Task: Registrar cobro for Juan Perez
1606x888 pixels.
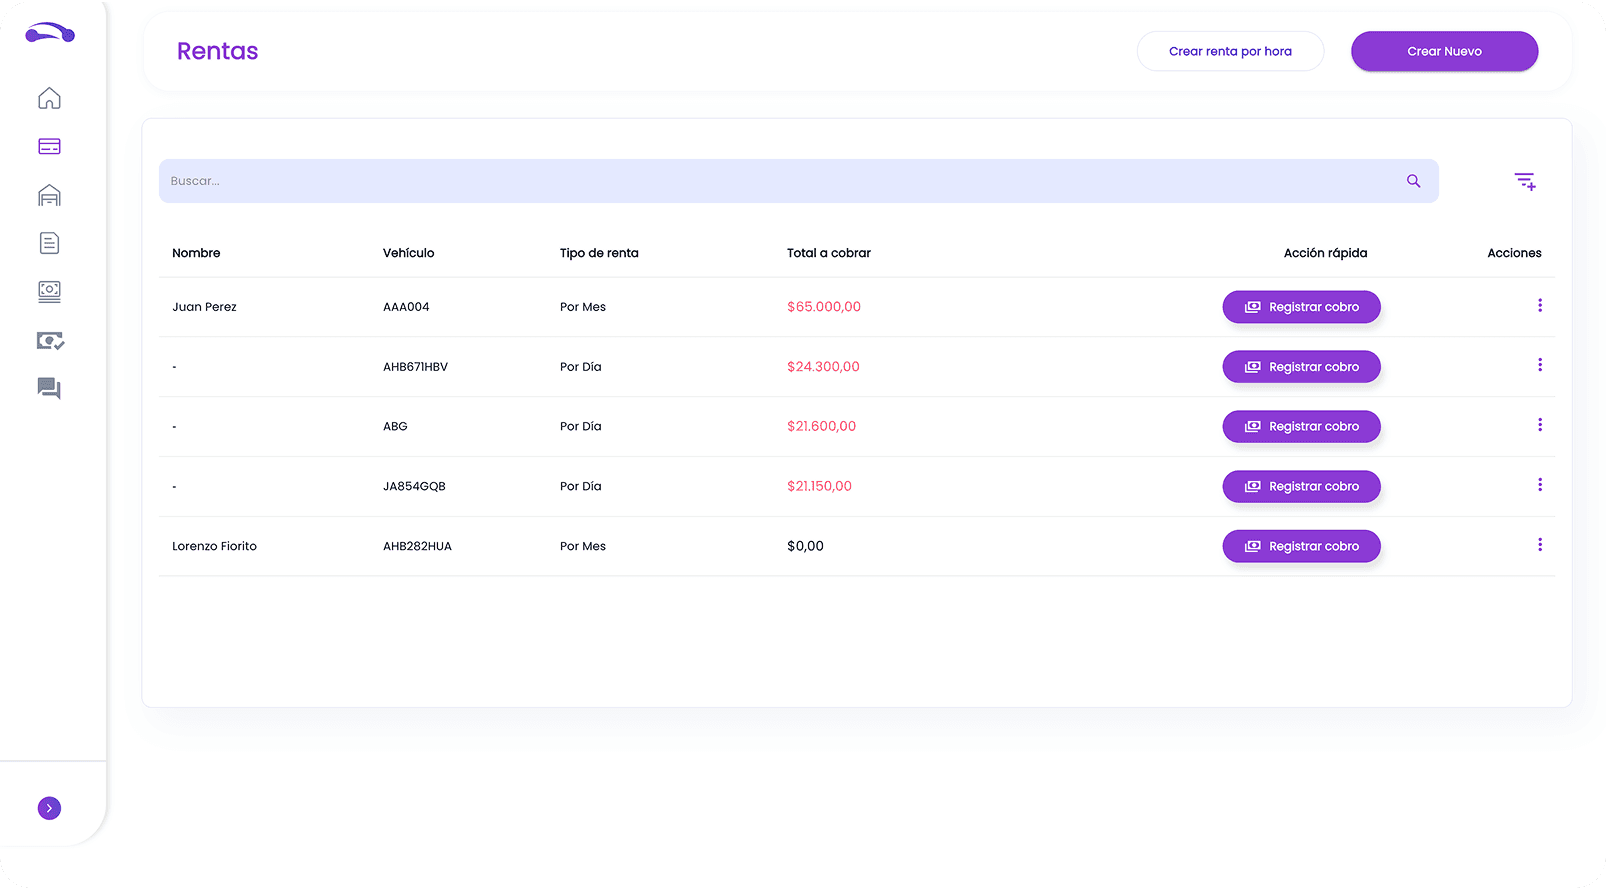Action: (x=1301, y=307)
